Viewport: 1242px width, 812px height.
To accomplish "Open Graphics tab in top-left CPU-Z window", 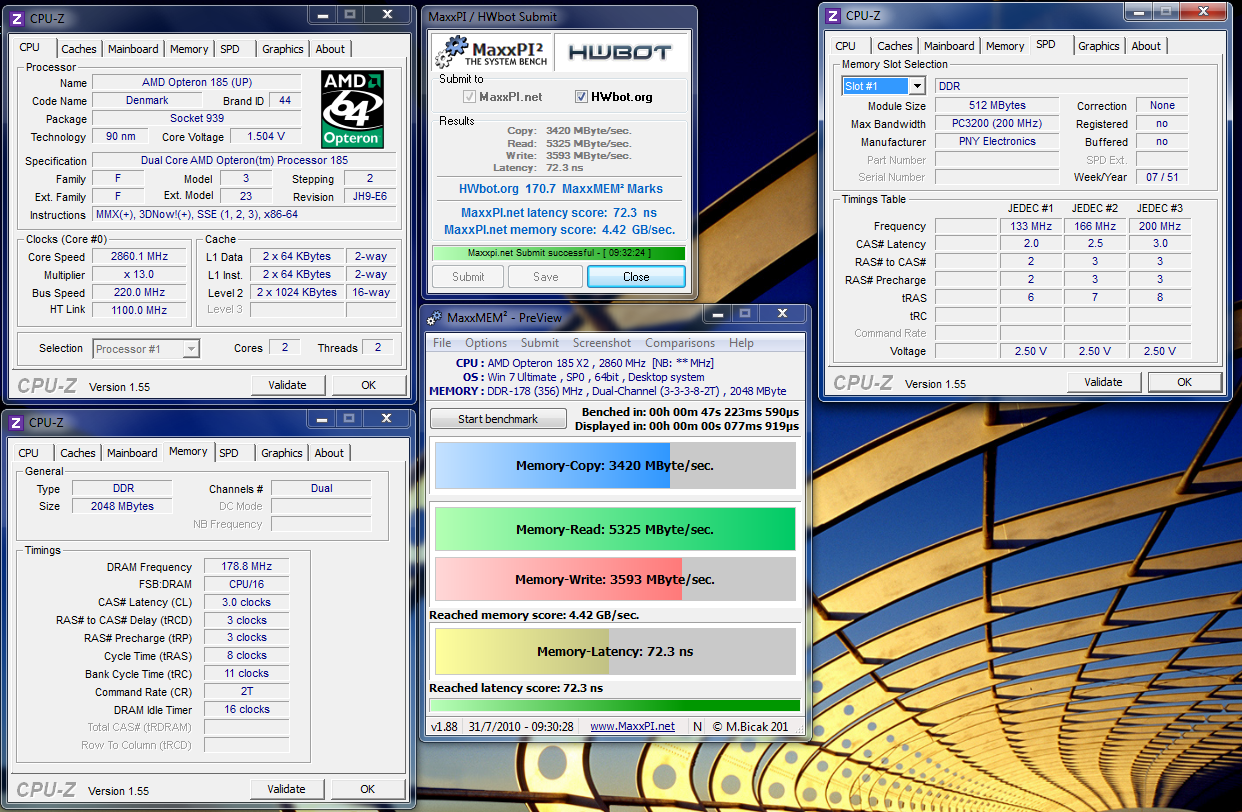I will click(x=283, y=49).
